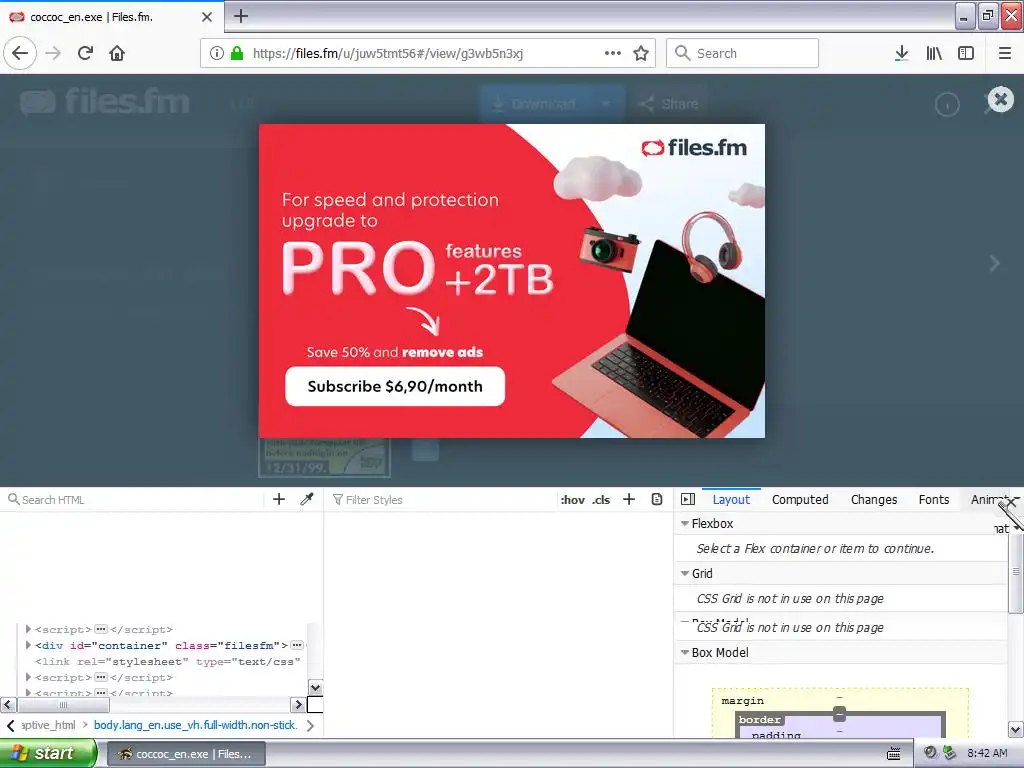Image resolution: width=1024 pixels, height=768 pixels.
Task: Collapse the Grid section
Action: click(685, 573)
